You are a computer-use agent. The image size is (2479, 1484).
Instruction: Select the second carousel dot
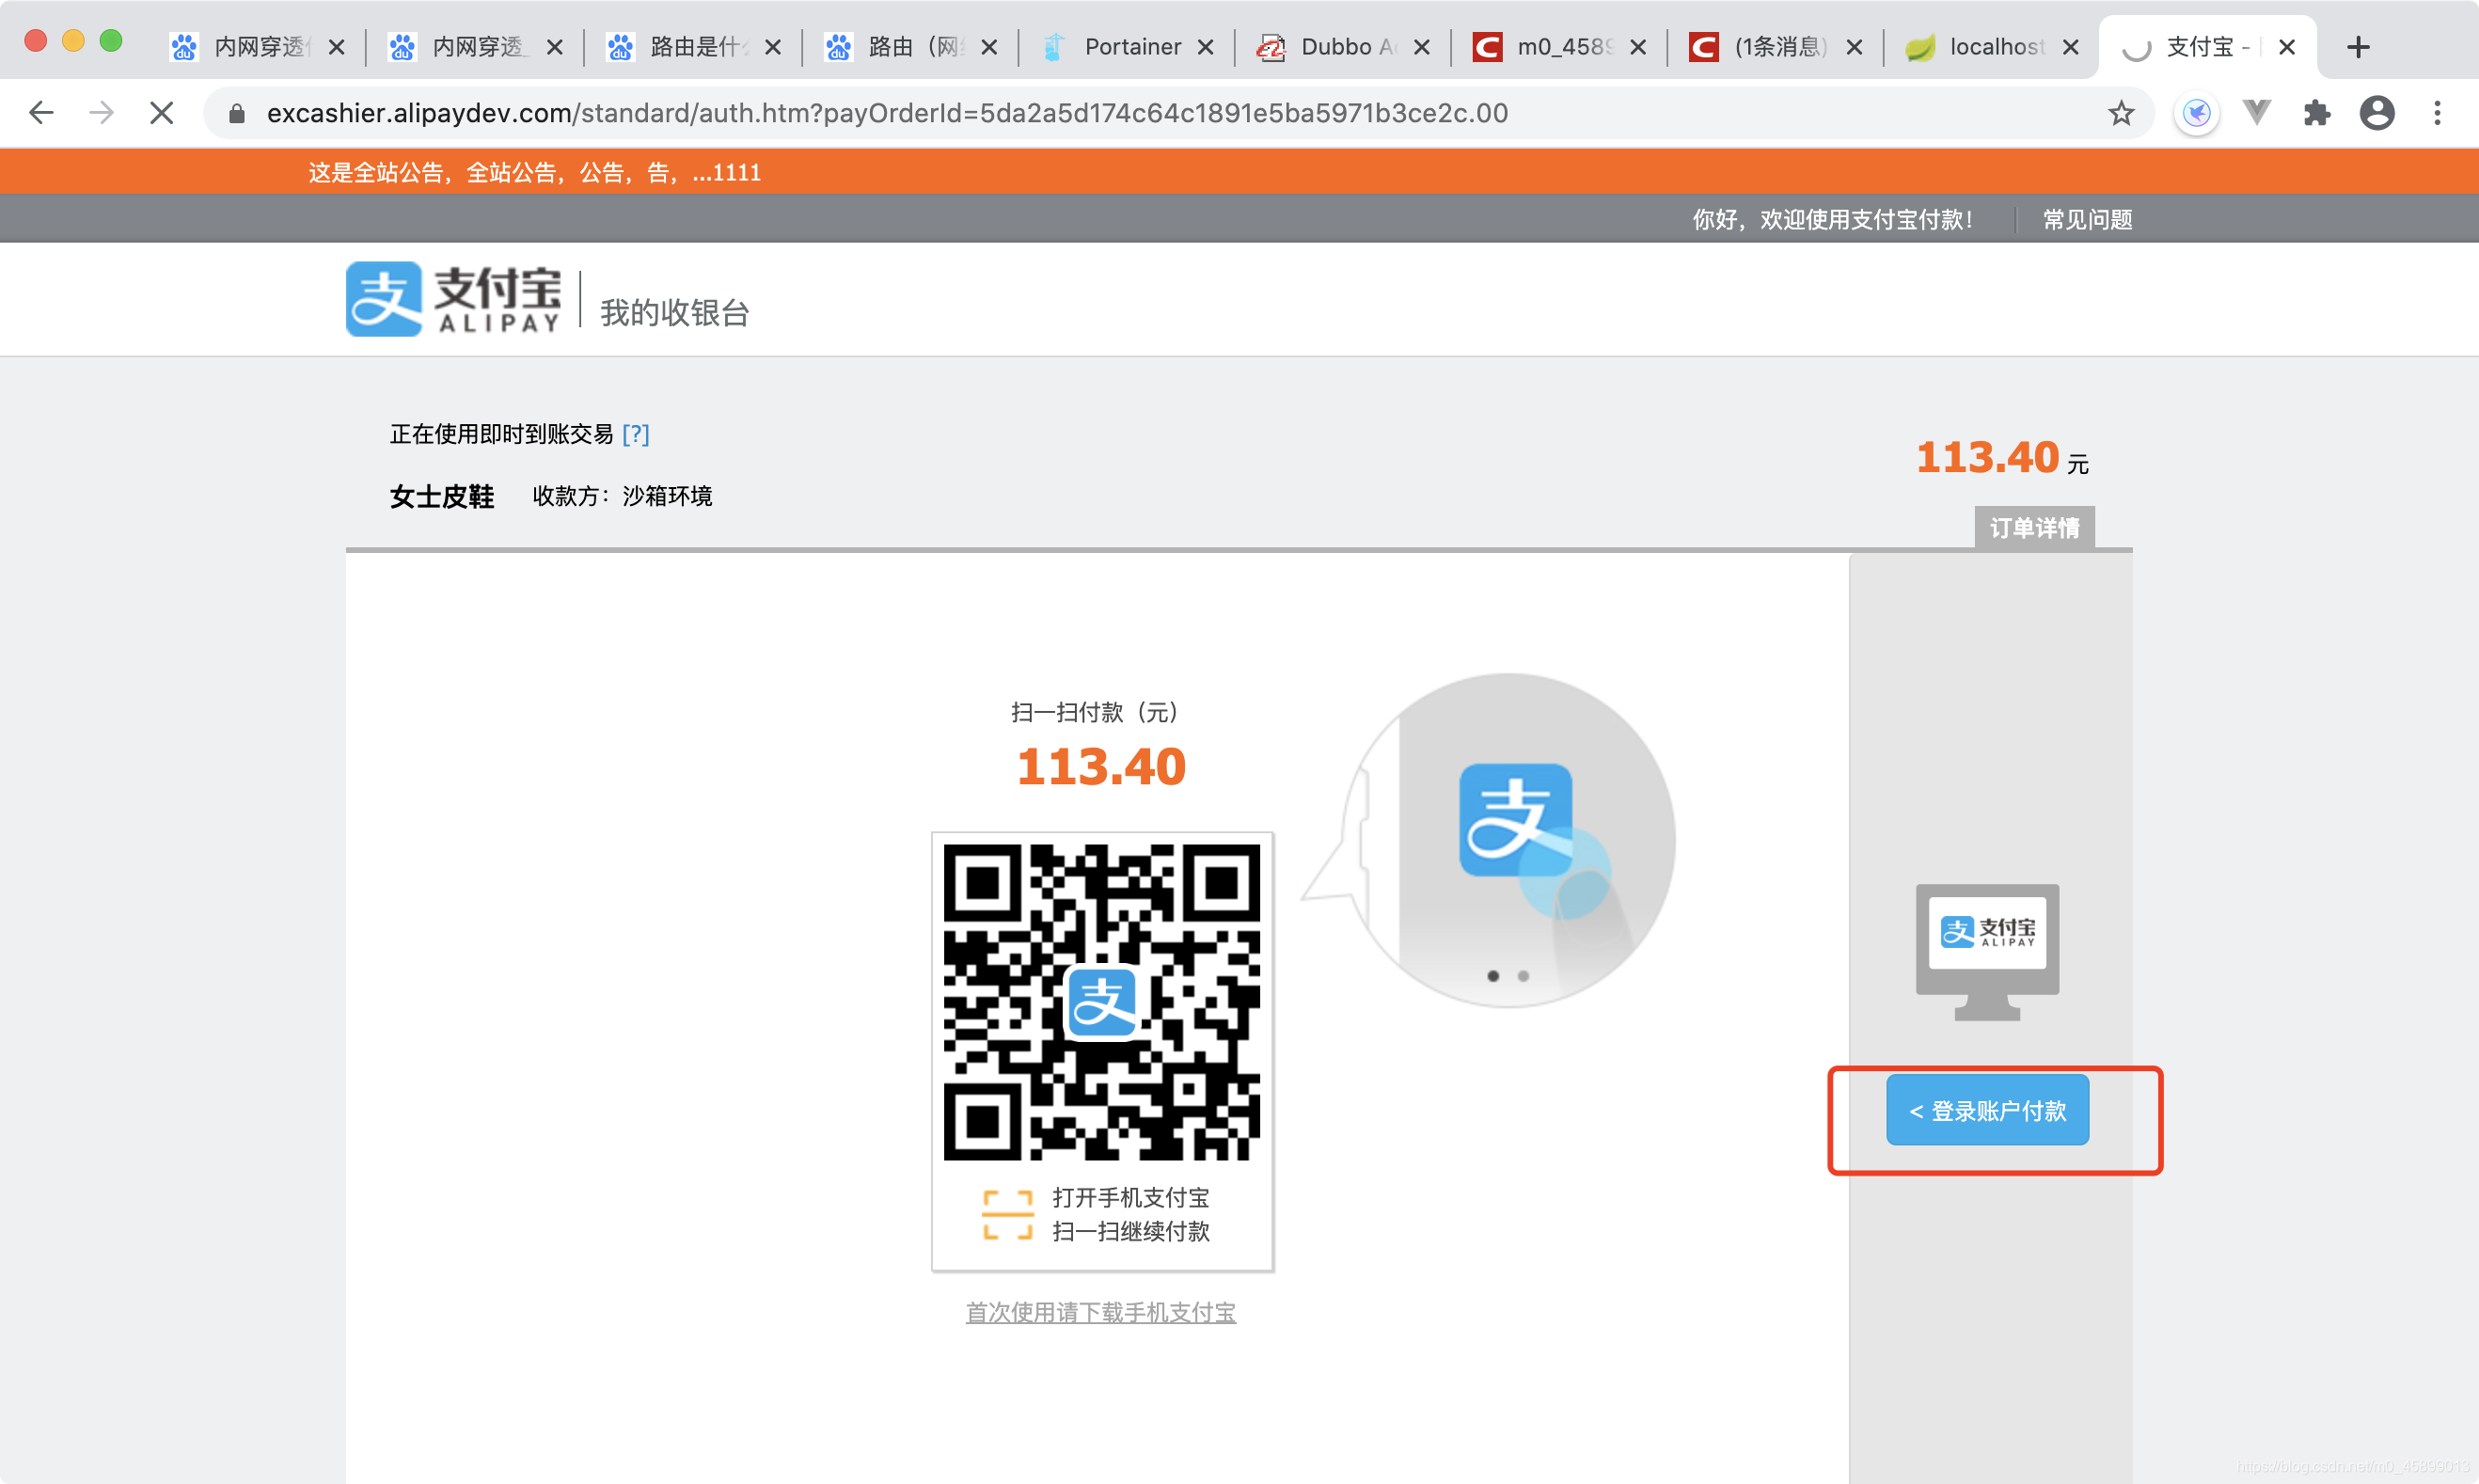coord(1523,976)
